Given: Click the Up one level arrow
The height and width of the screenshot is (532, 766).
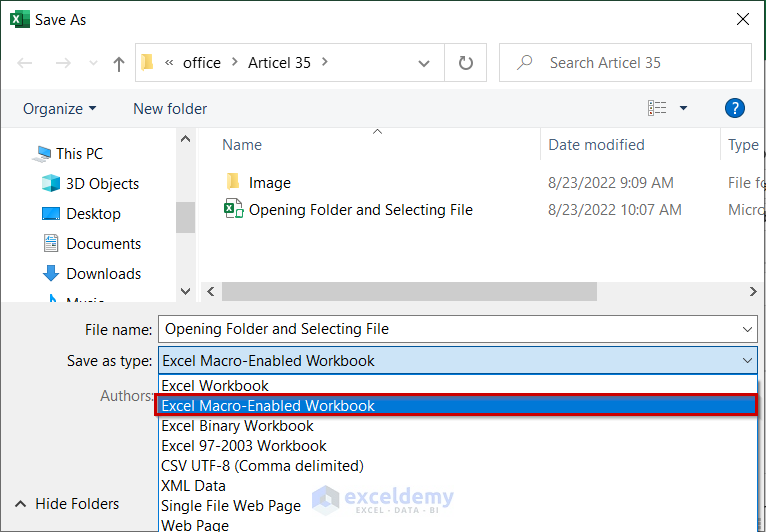Looking at the screenshot, I should (x=119, y=63).
